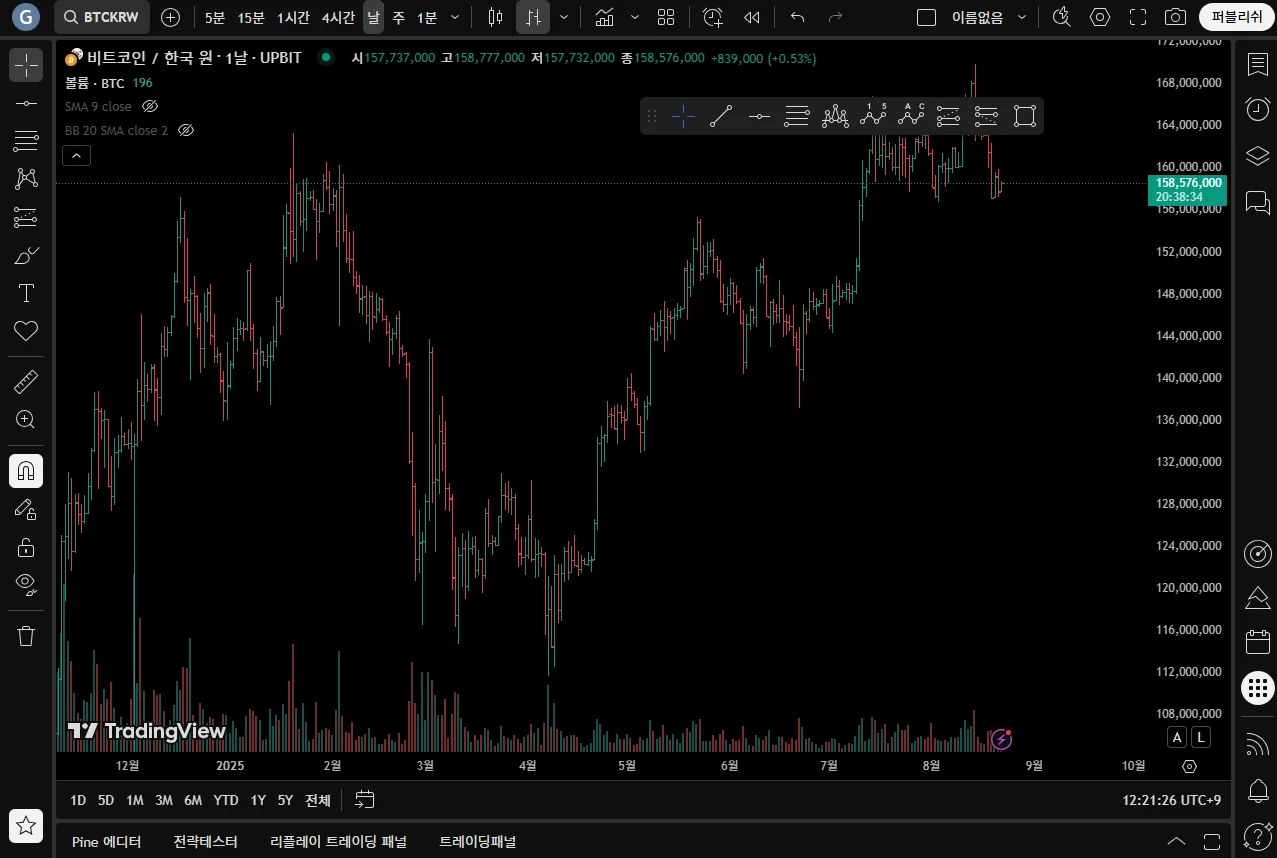The height and width of the screenshot is (858, 1277).
Task: Toggle hide all drawings eye icon
Action: (x=26, y=584)
